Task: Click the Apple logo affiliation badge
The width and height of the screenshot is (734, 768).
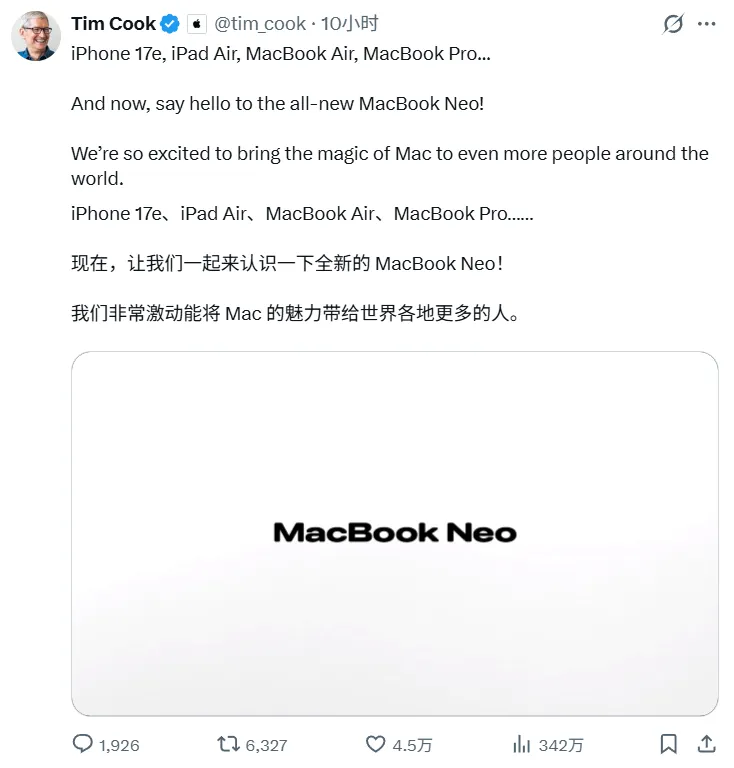Action: (197, 24)
